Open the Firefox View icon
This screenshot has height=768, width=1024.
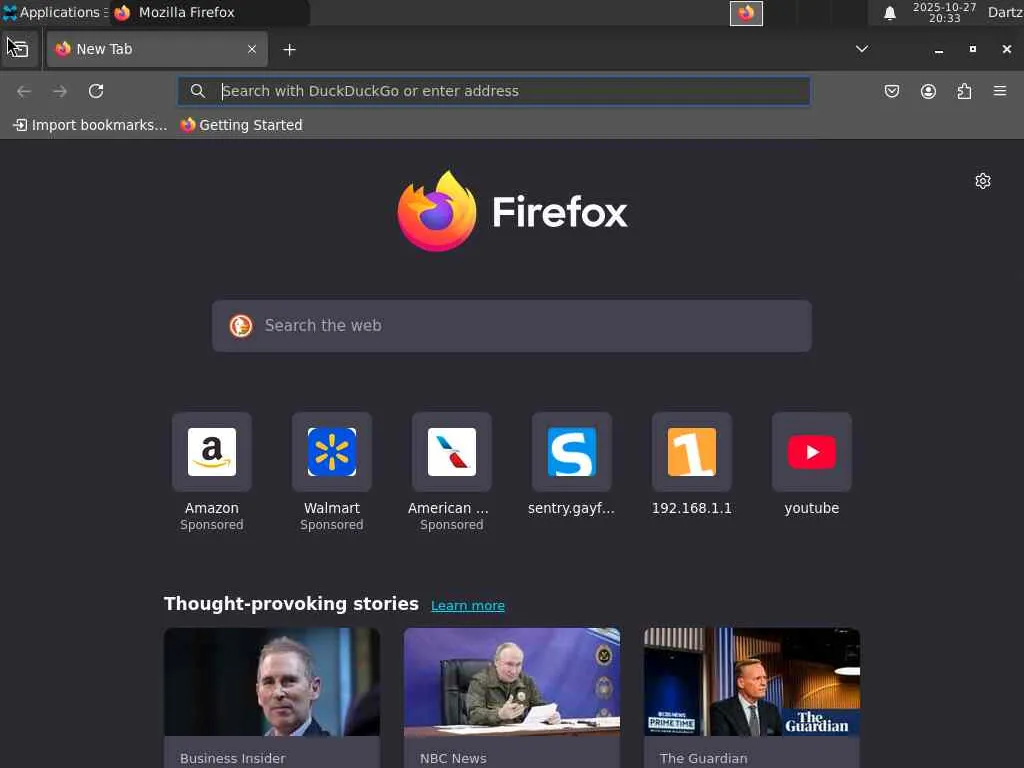coord(19,49)
